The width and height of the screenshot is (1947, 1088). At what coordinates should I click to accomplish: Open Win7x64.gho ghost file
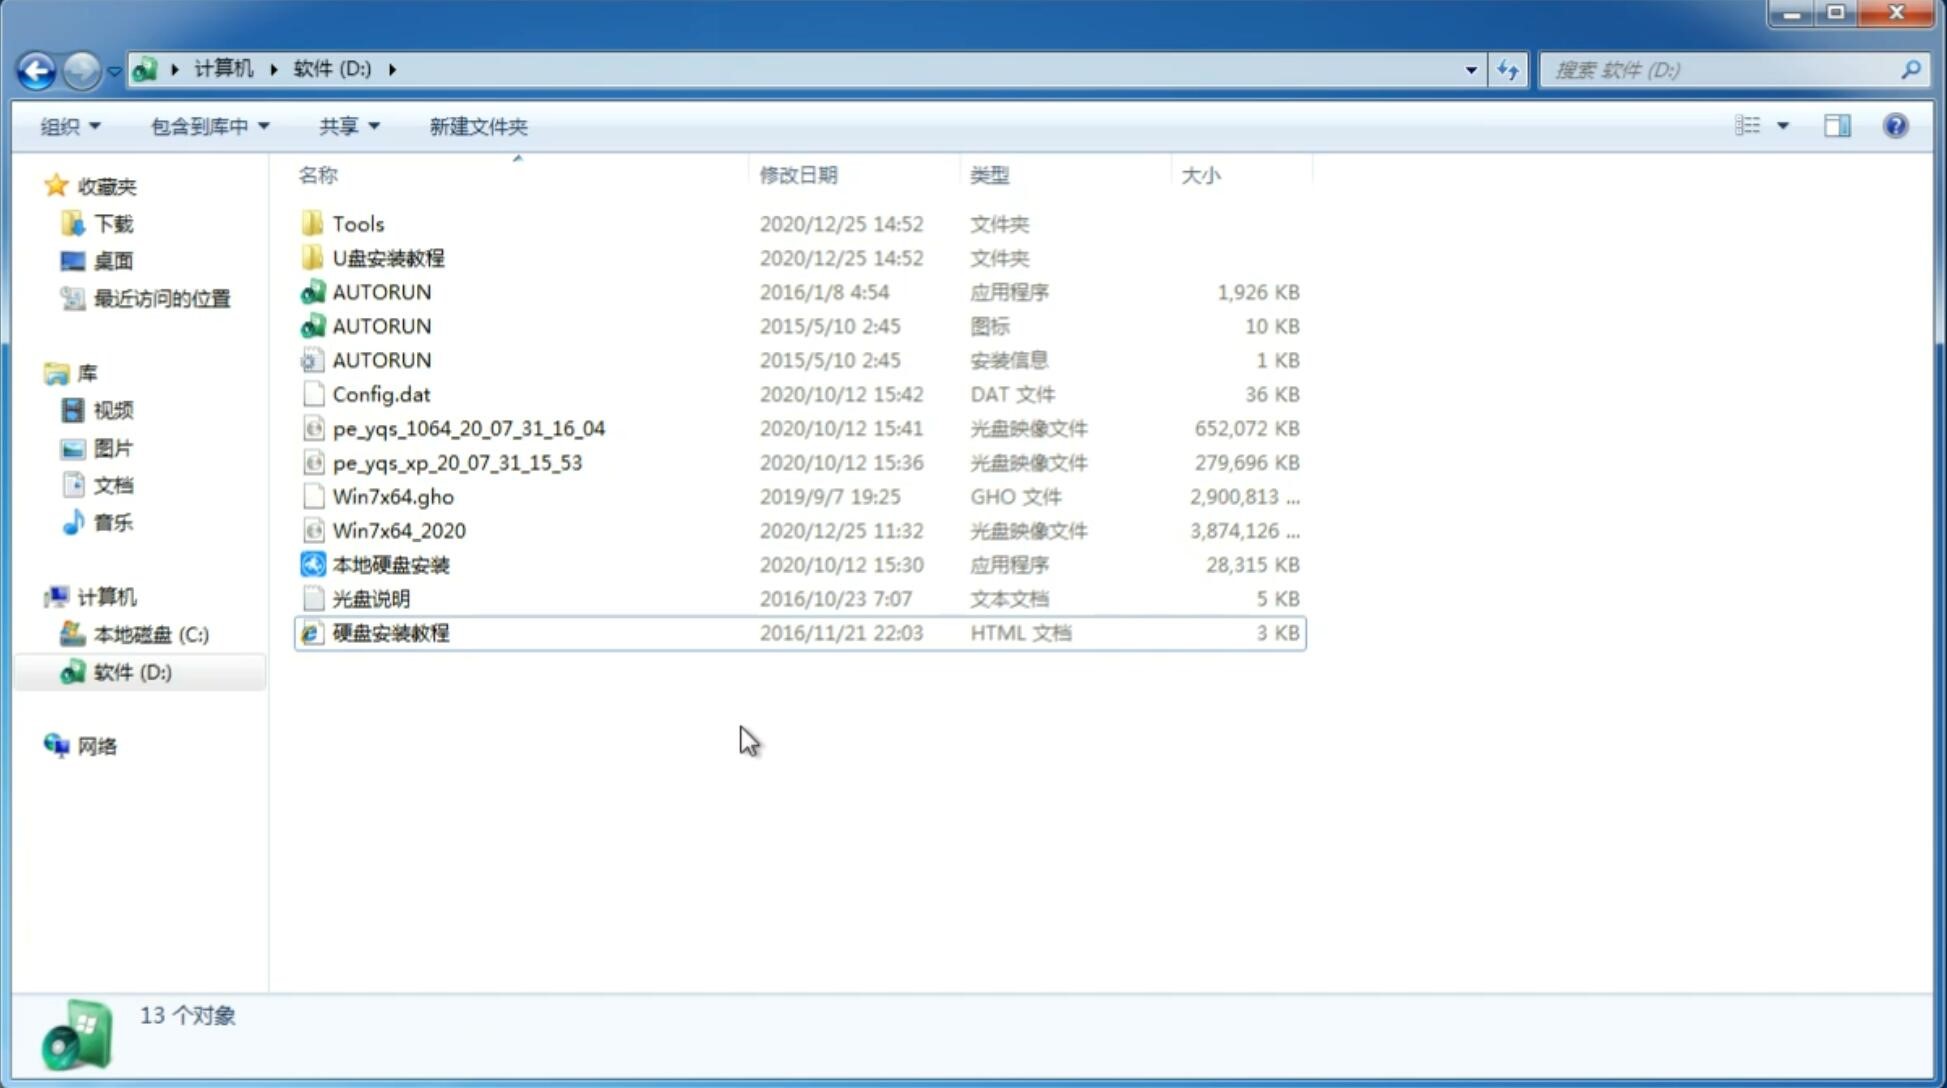tap(393, 496)
